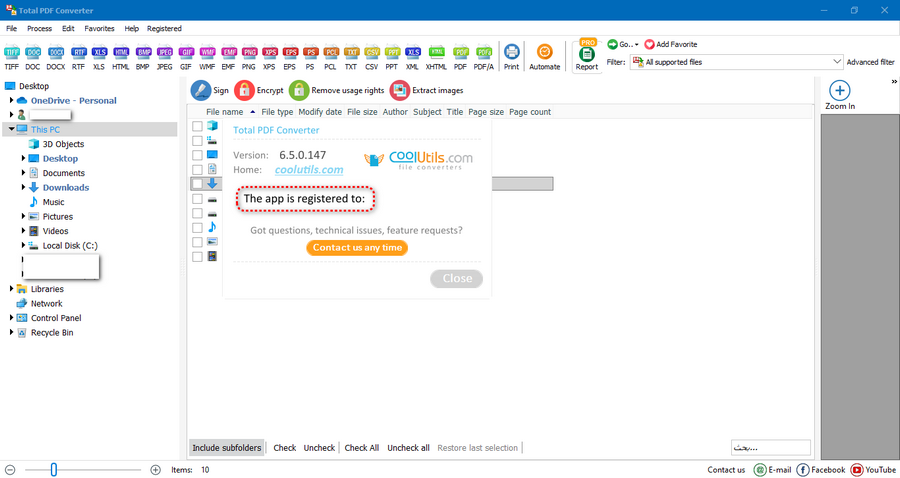Check the 3D Objects row checkbox
This screenshot has height=478, width=900.
tap(197, 126)
